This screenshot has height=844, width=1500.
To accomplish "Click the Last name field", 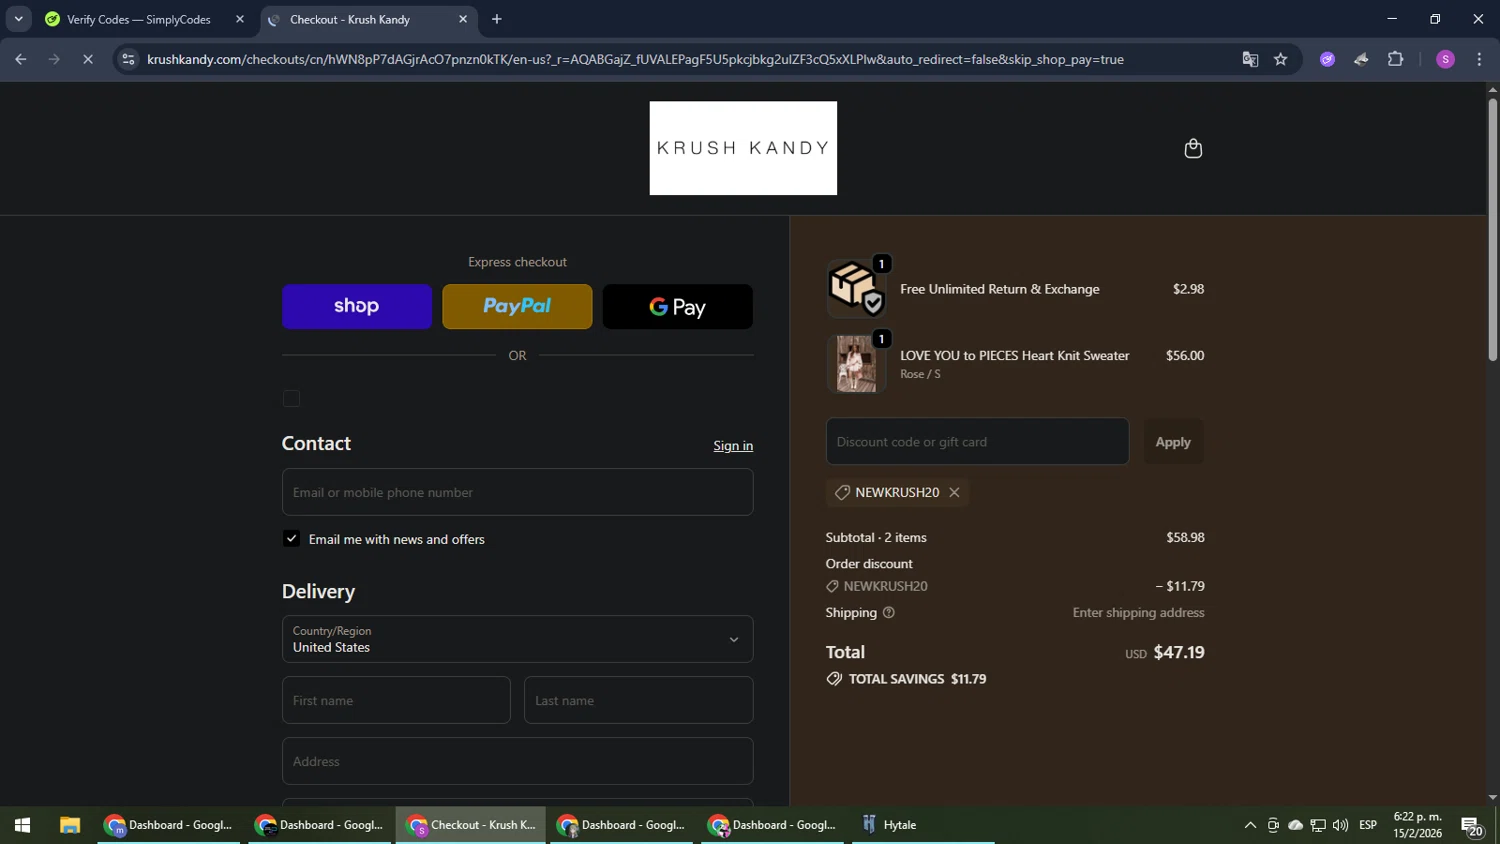I will click(x=638, y=700).
